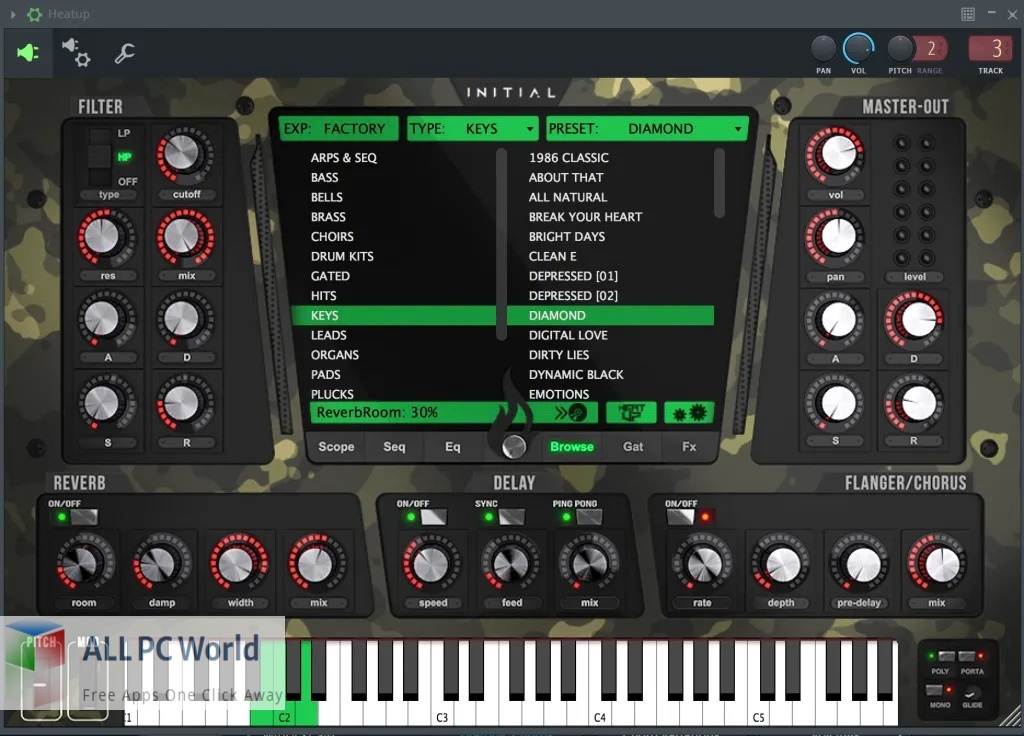Choose the 1986 CLASSIC preset
The image size is (1024, 736).
(569, 157)
